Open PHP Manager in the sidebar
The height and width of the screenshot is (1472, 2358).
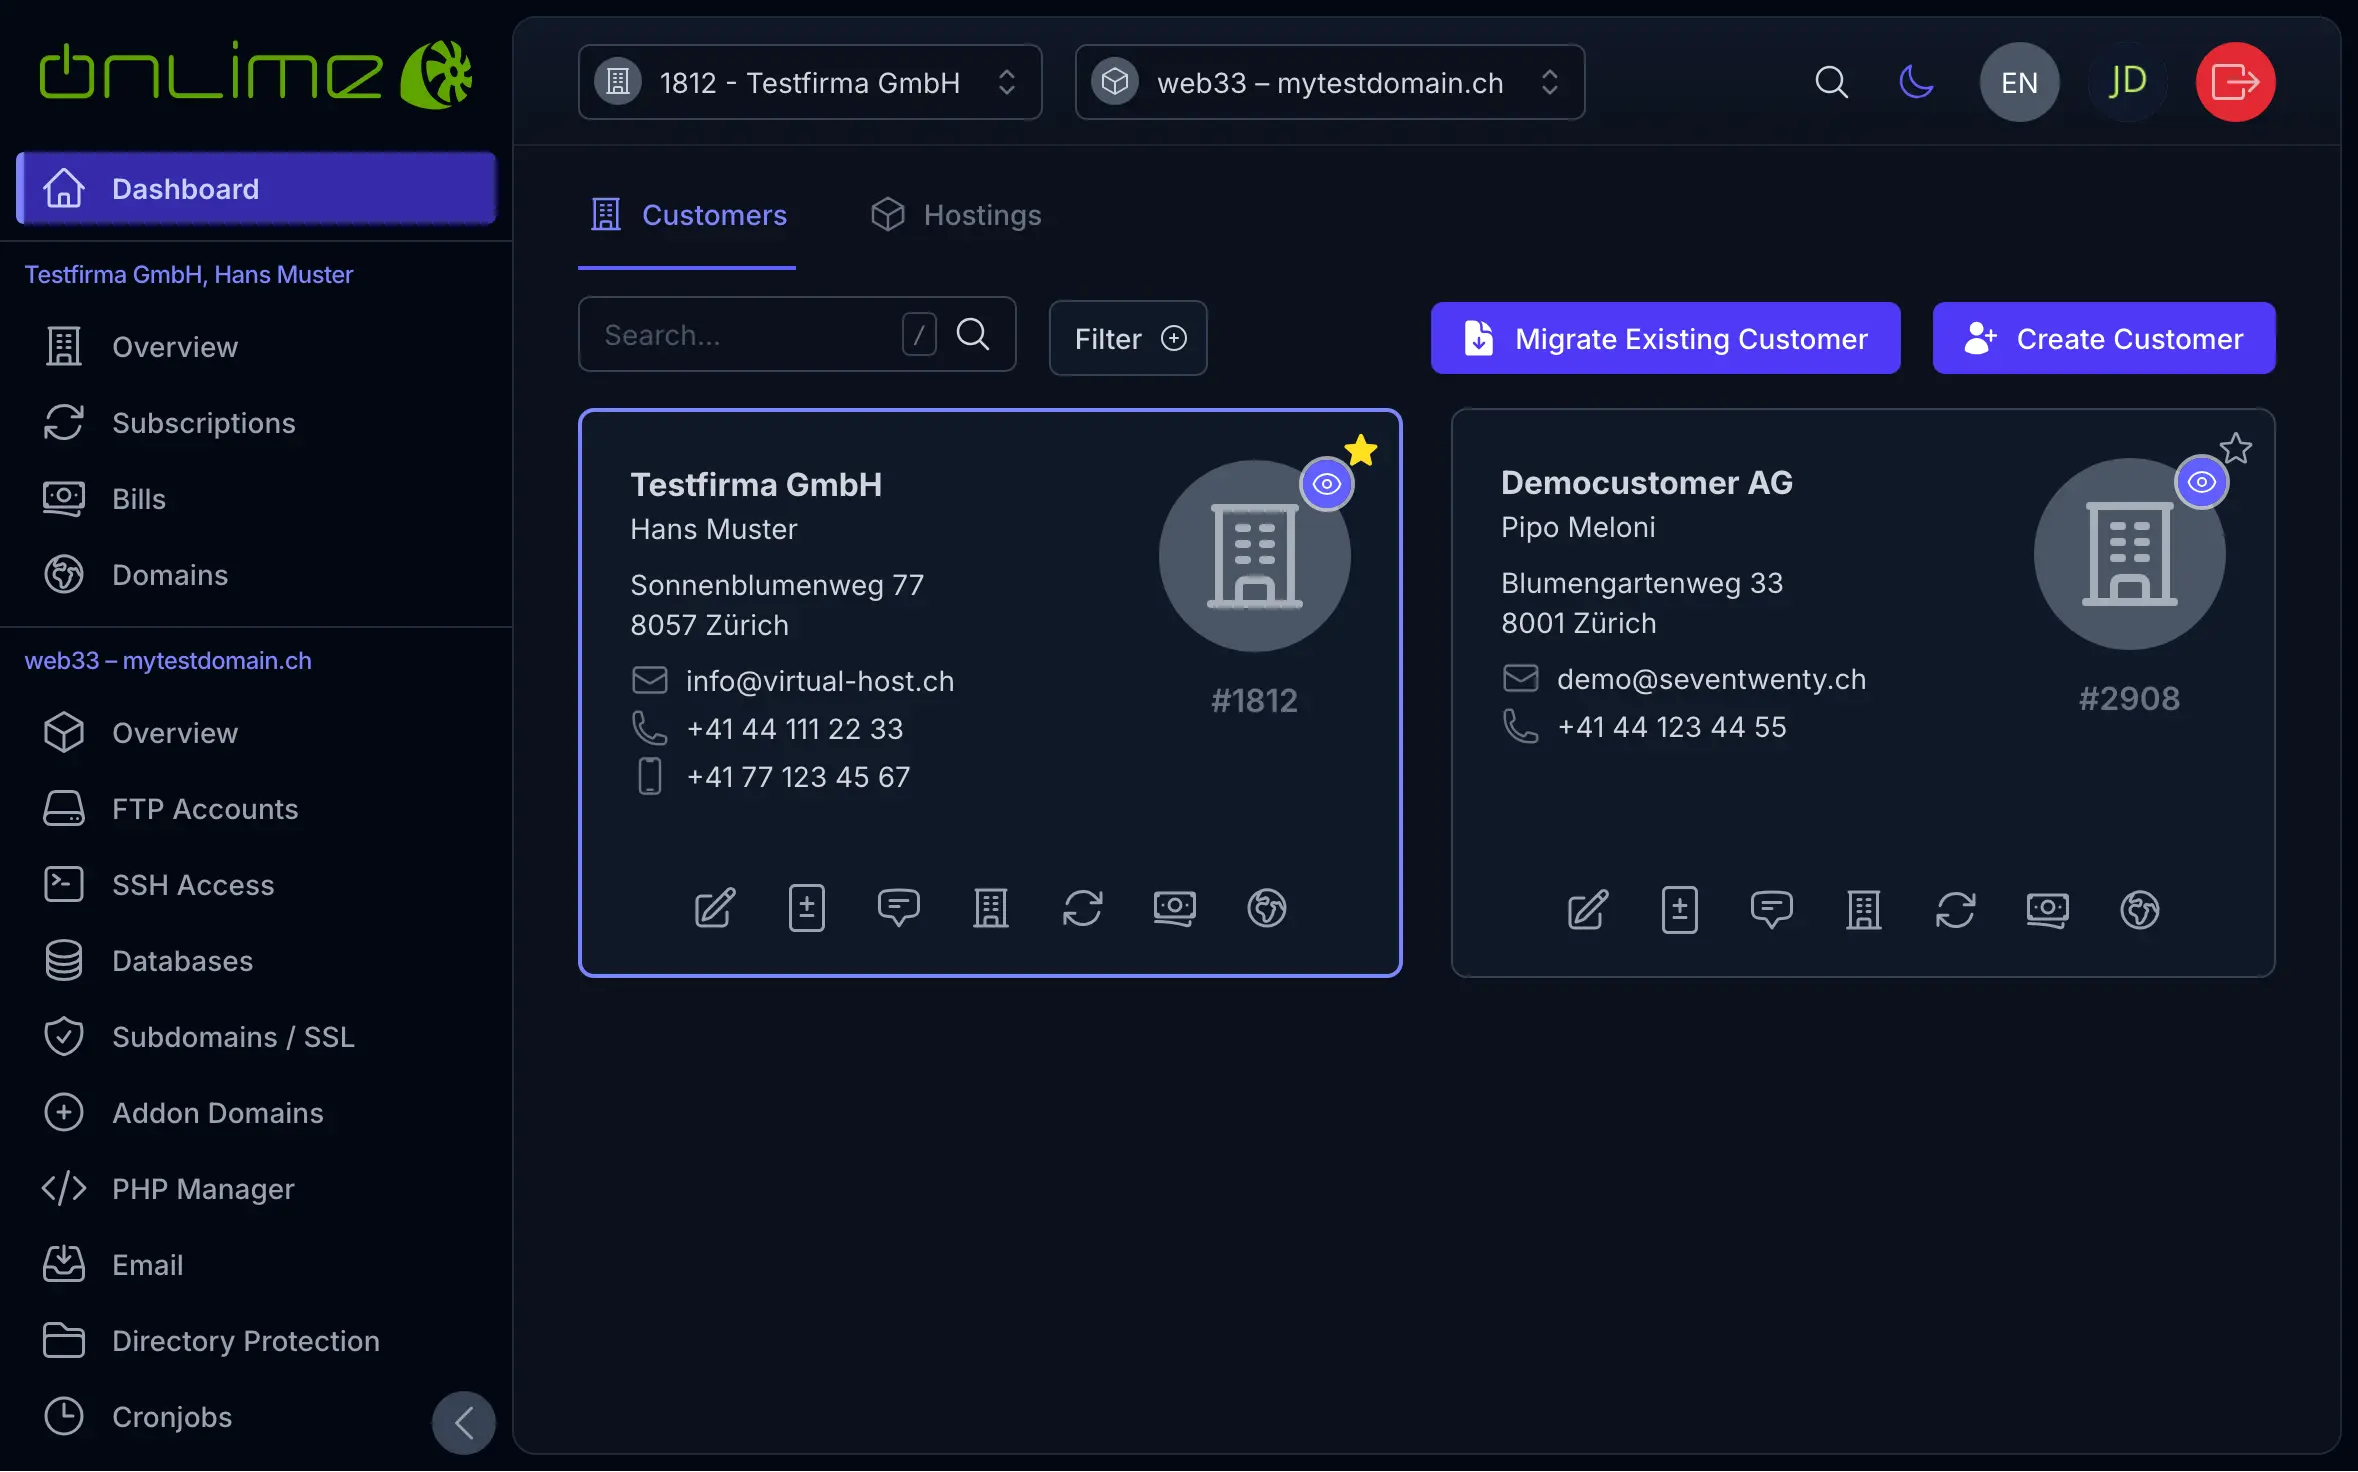[x=203, y=1189]
